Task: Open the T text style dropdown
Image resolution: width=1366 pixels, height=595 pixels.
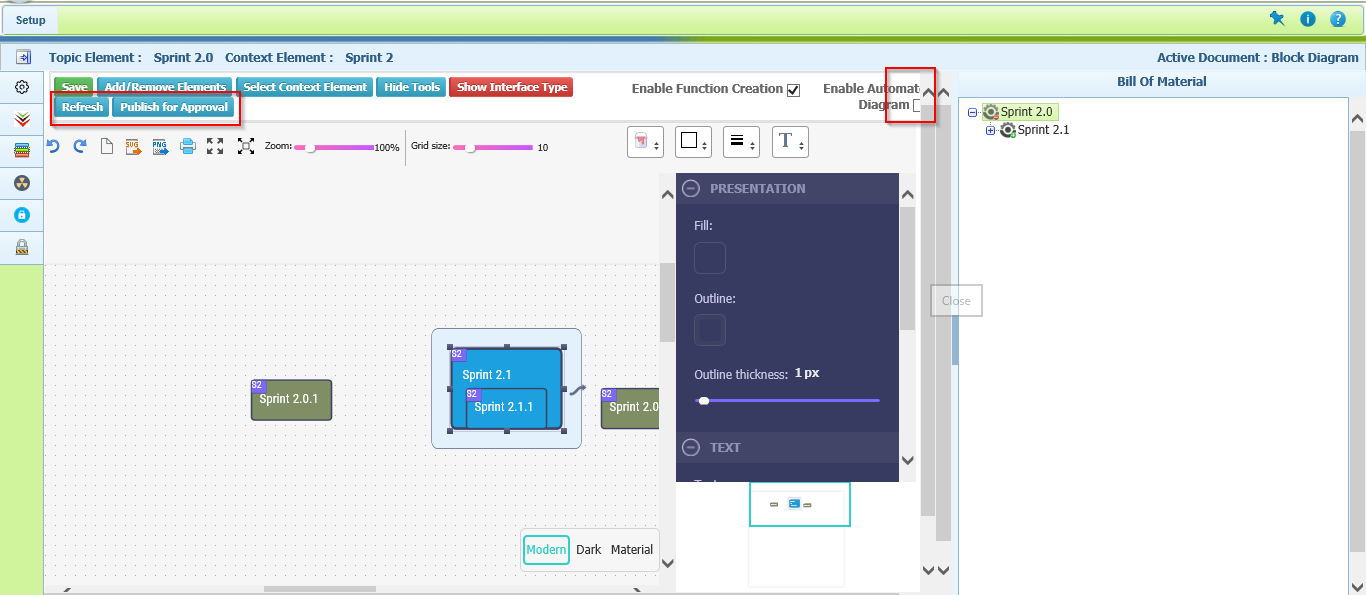Action: click(x=790, y=142)
